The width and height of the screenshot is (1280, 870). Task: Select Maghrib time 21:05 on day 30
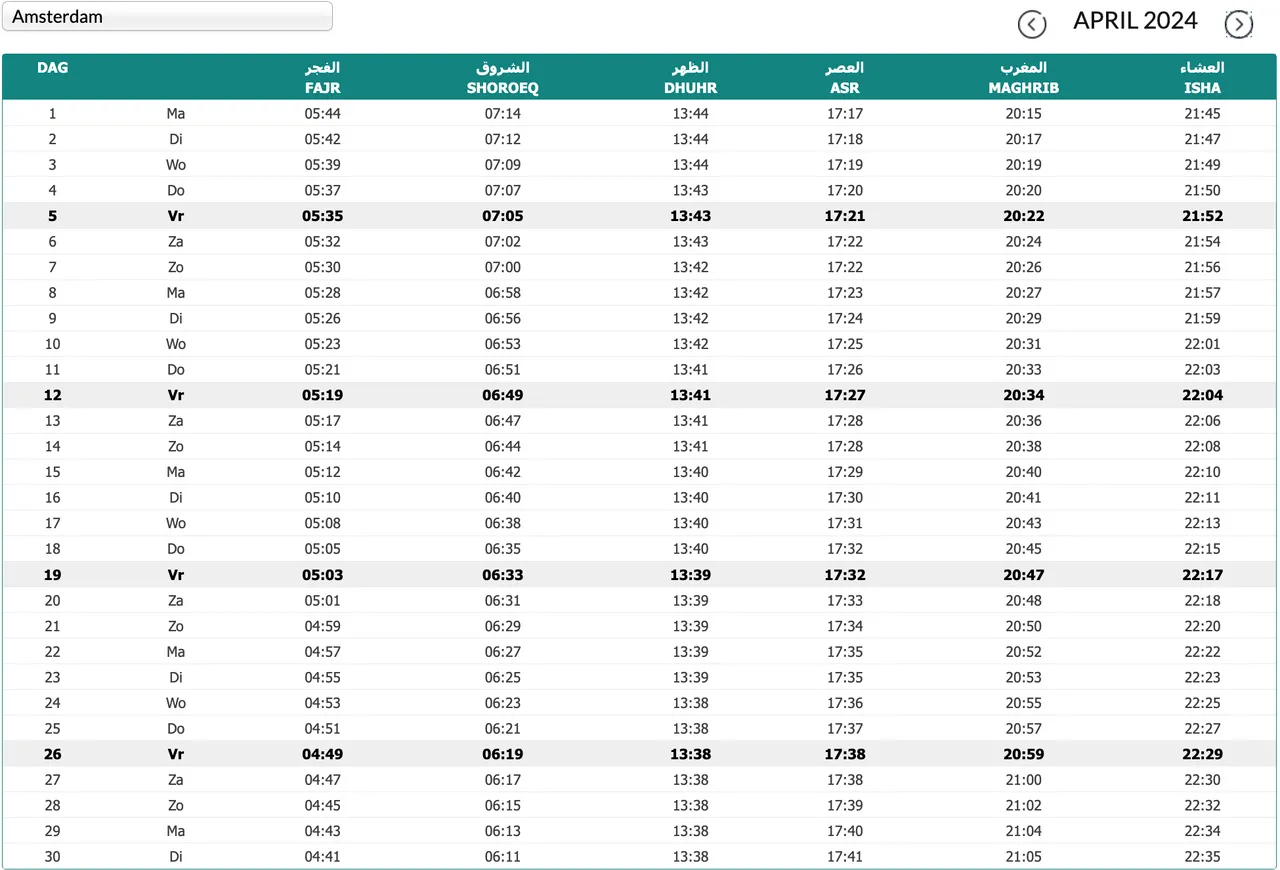[1024, 857]
